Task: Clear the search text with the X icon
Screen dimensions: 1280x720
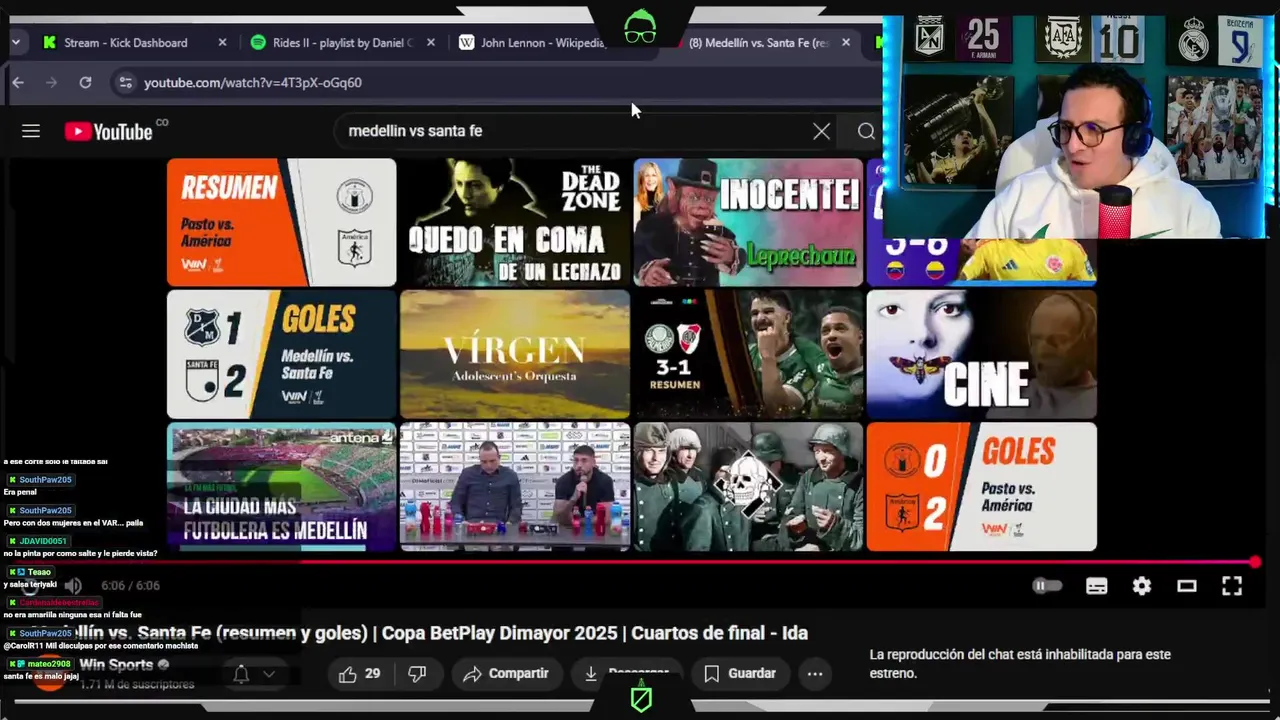Action: pyautogui.click(x=821, y=131)
